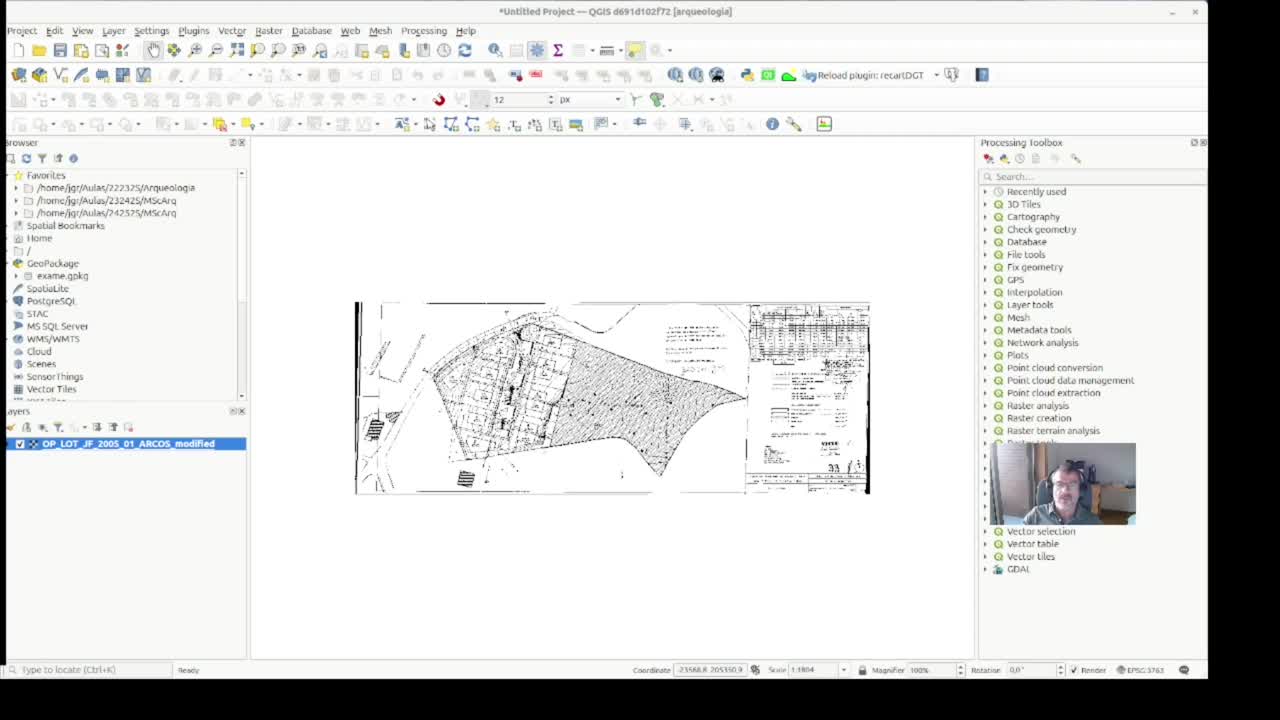Toggle the mouse extents display icon beside coordinates

755,670
